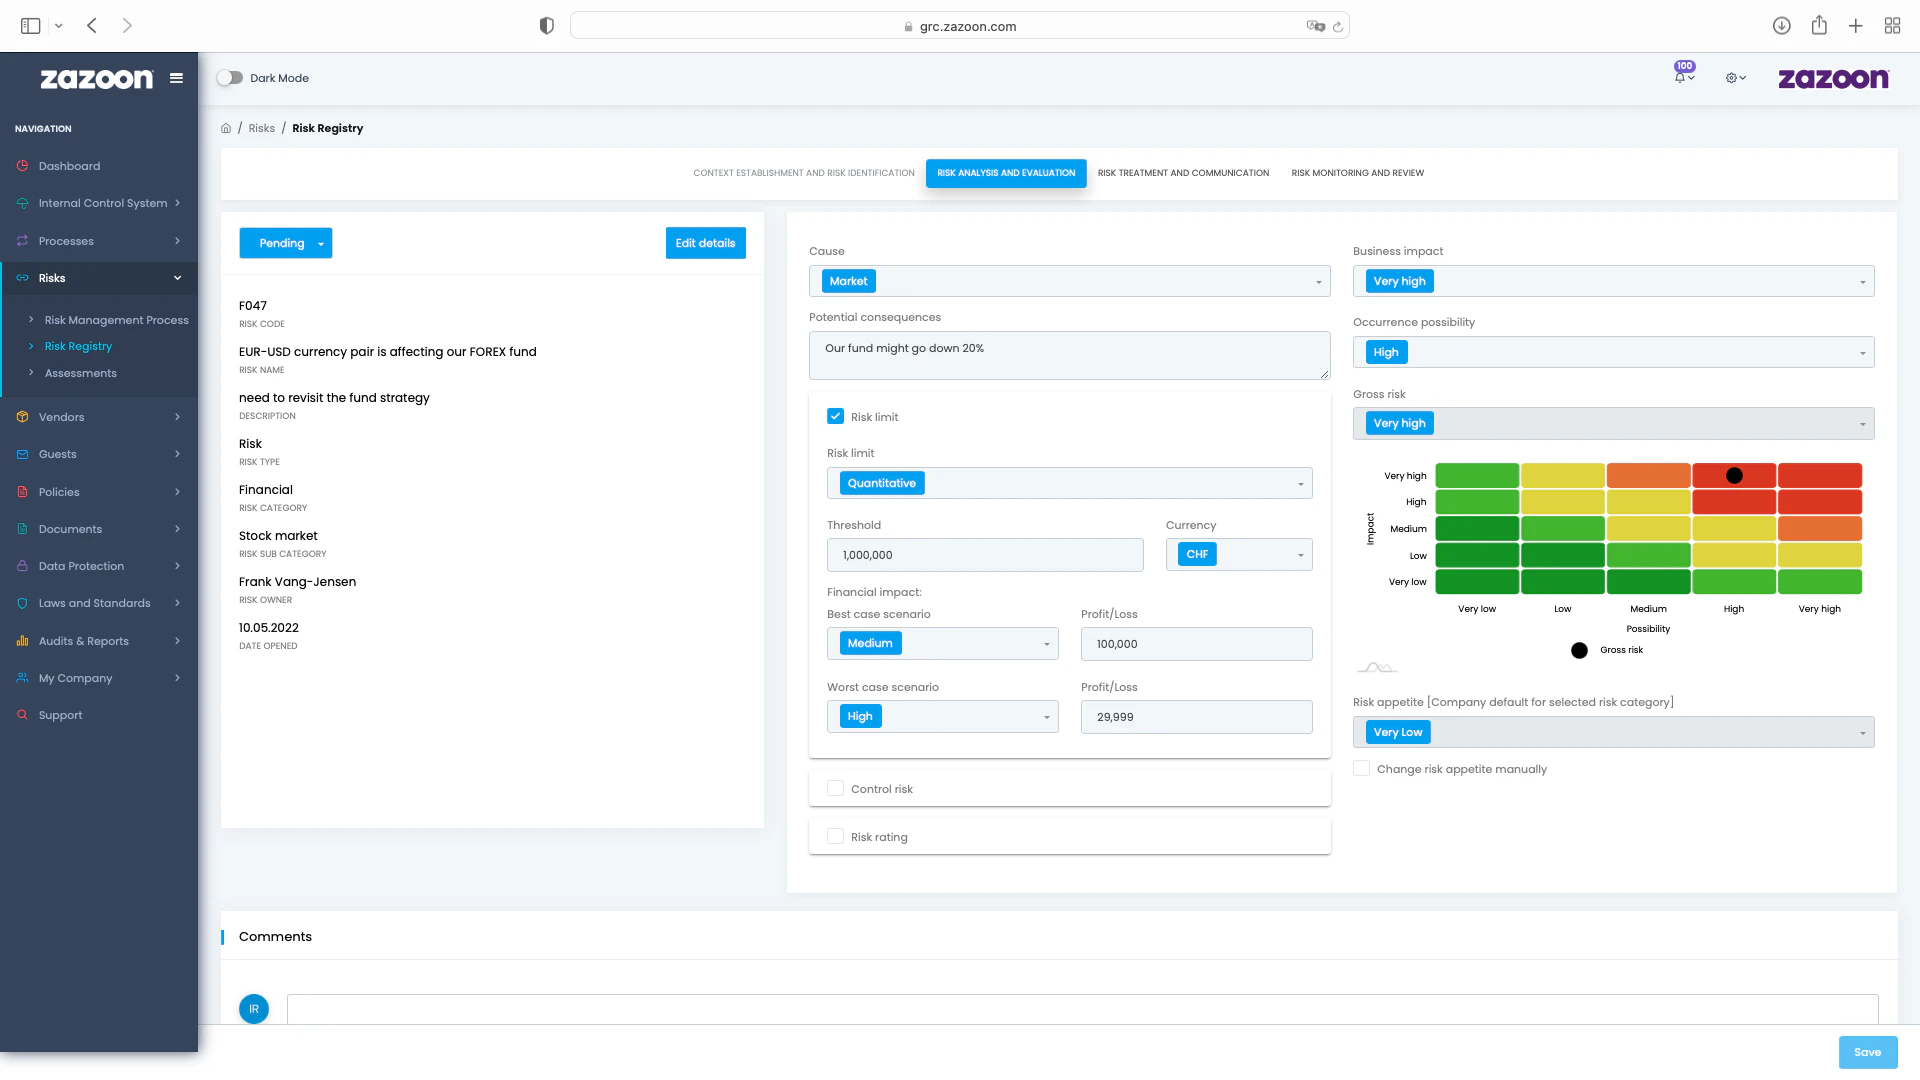Screen dimensions: 1920x1080
Task: Enable the Control risk checkbox
Action: [835, 788]
